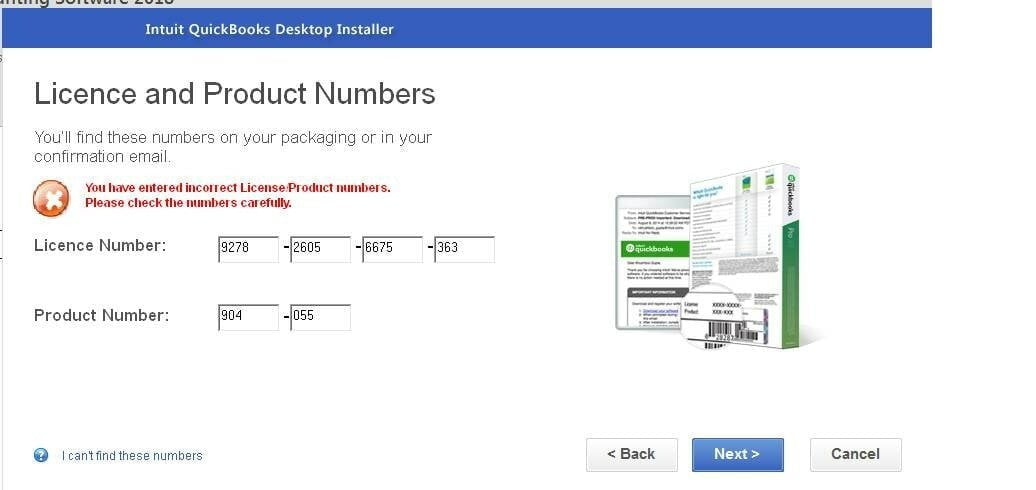Go back with the "< Back" button
1036x490 pixels.
pos(632,454)
